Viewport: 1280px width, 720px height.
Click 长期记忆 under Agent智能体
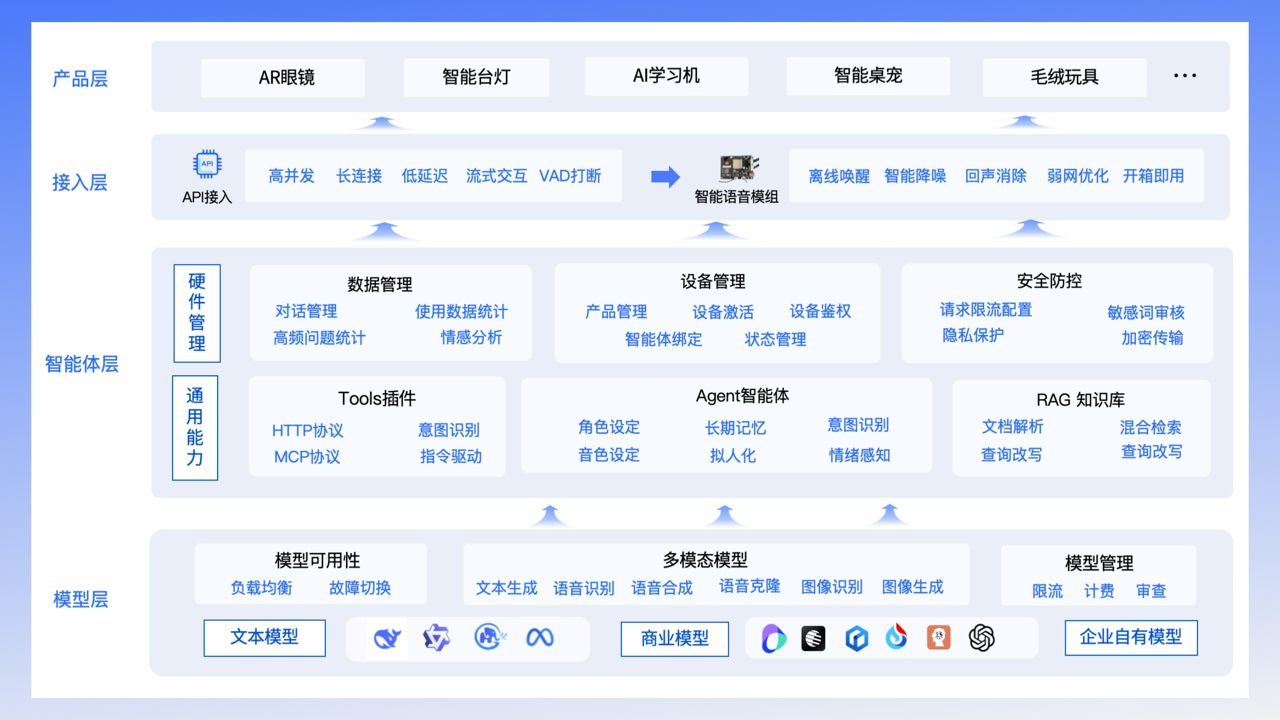pyautogui.click(x=735, y=428)
